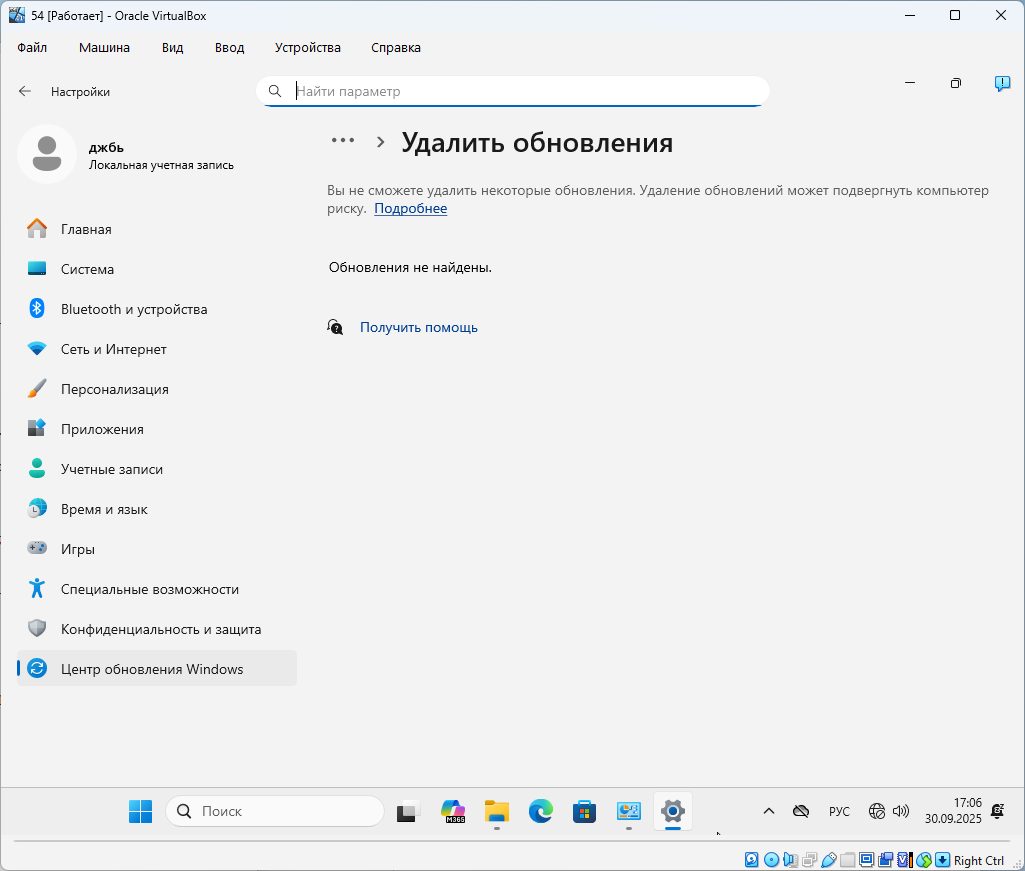Open Сеть и Интернет settings
Viewport: 1025px width, 871px height.
click(x=113, y=349)
